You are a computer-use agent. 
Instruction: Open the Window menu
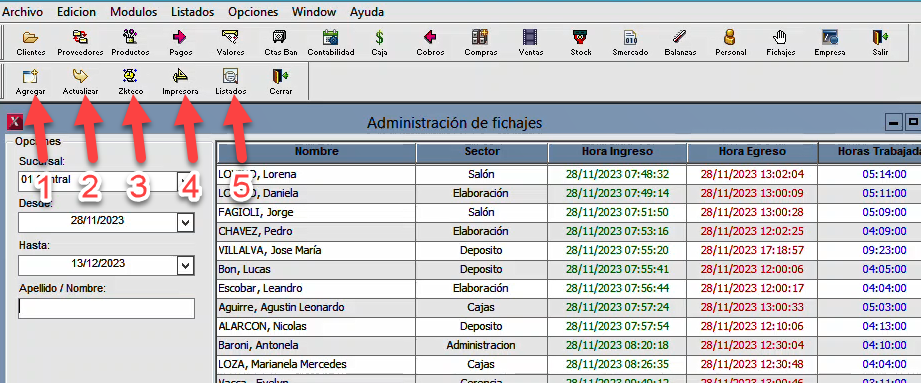click(x=314, y=12)
